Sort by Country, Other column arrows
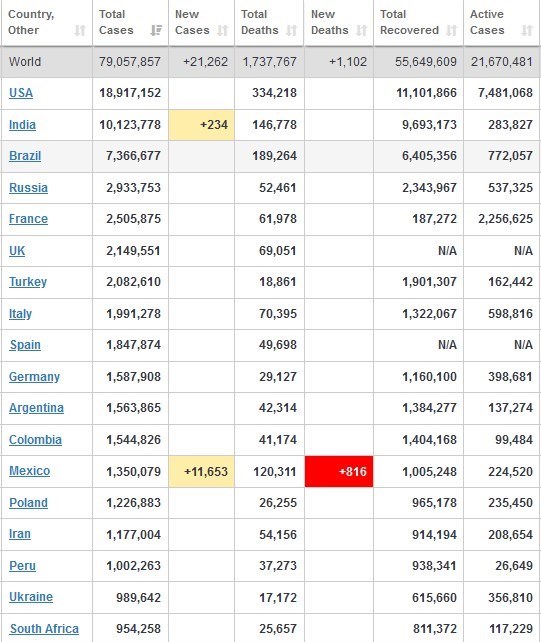 (x=80, y=30)
